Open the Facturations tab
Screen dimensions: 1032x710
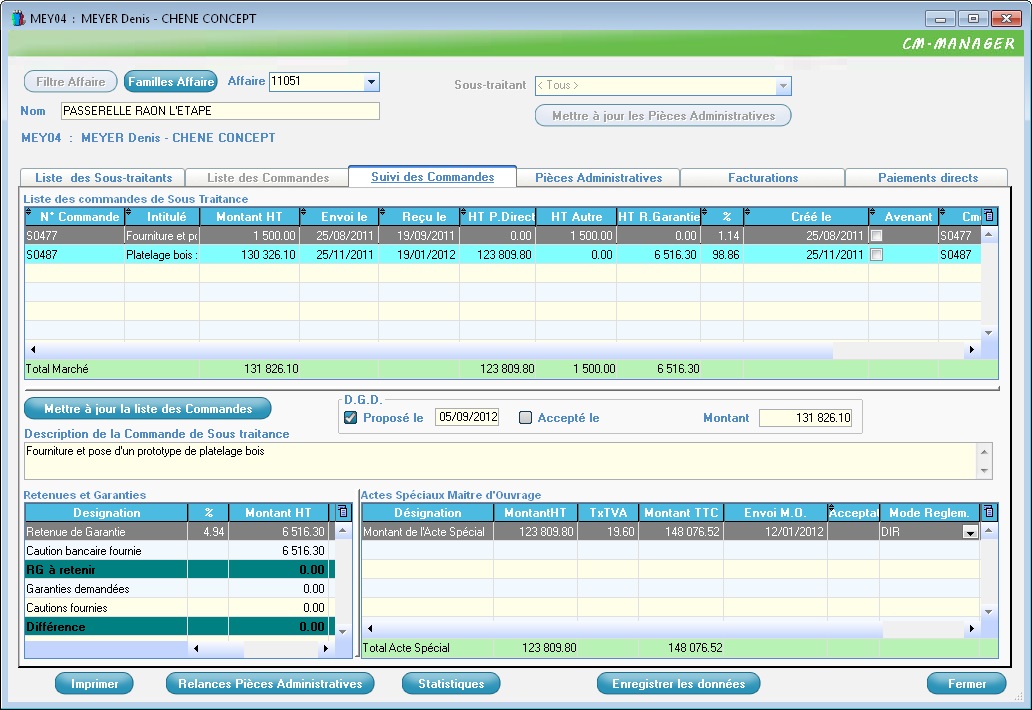(763, 178)
